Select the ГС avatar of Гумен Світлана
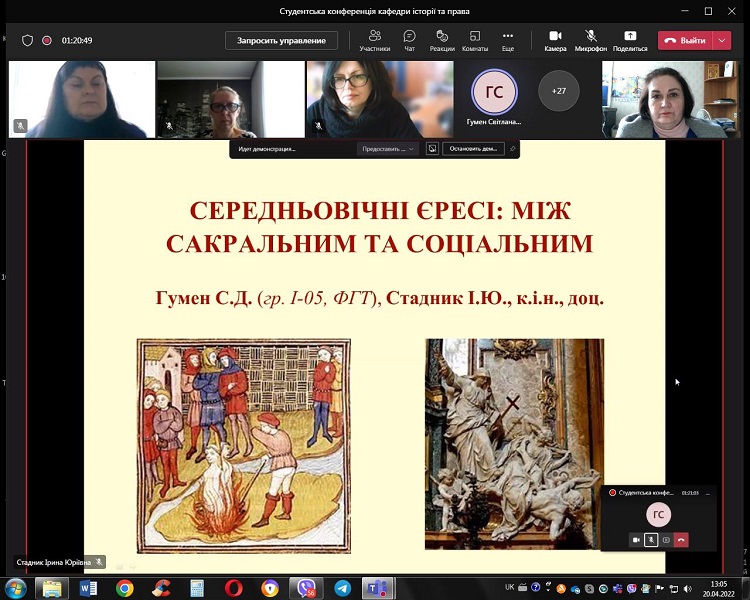The image size is (750, 600). coord(494,92)
